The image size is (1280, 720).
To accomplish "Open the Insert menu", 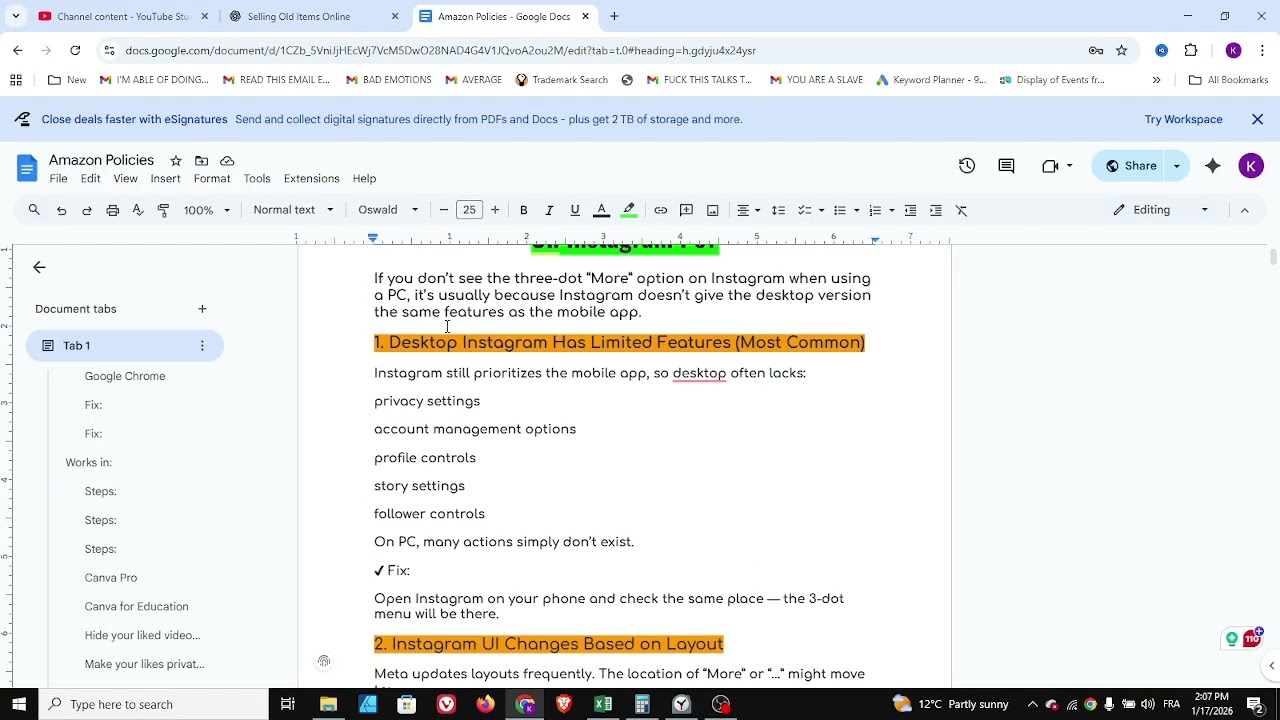I will pos(165,179).
